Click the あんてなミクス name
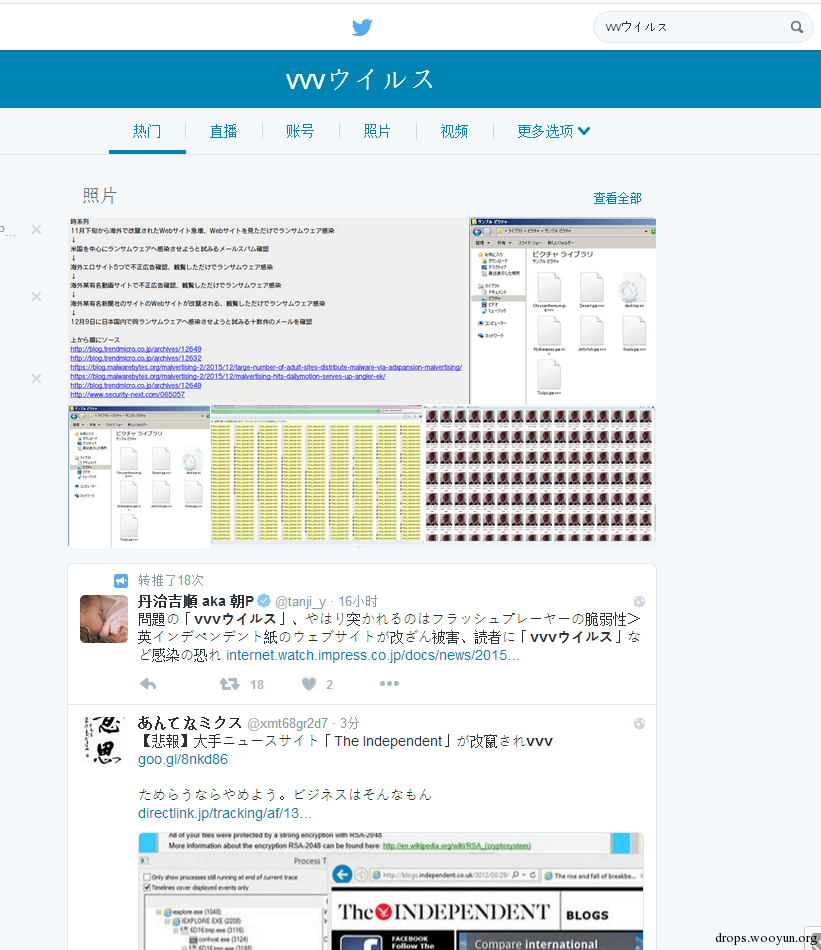This screenshot has height=950, width=821. (x=190, y=723)
